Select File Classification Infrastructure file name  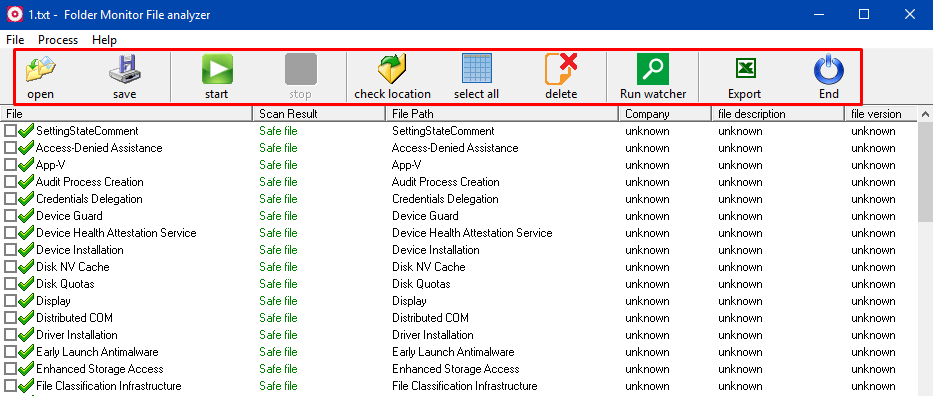tap(108, 386)
